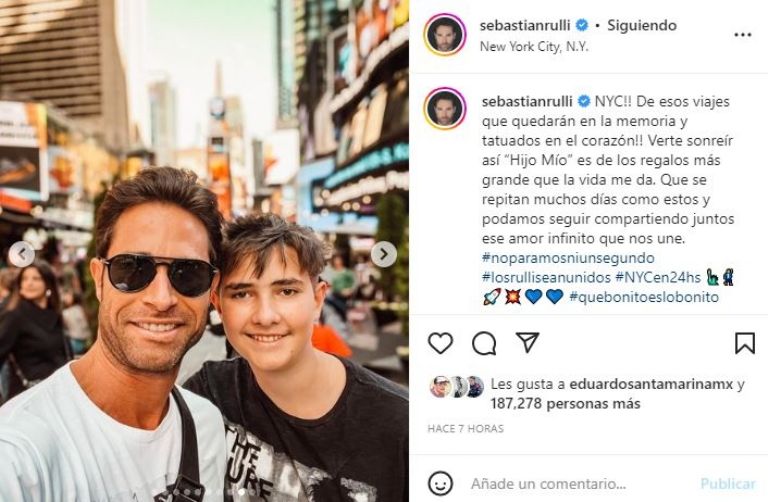768x502 pixels.
Task: Open the hashtag #noparamosniunsegundo
Action: [568, 258]
